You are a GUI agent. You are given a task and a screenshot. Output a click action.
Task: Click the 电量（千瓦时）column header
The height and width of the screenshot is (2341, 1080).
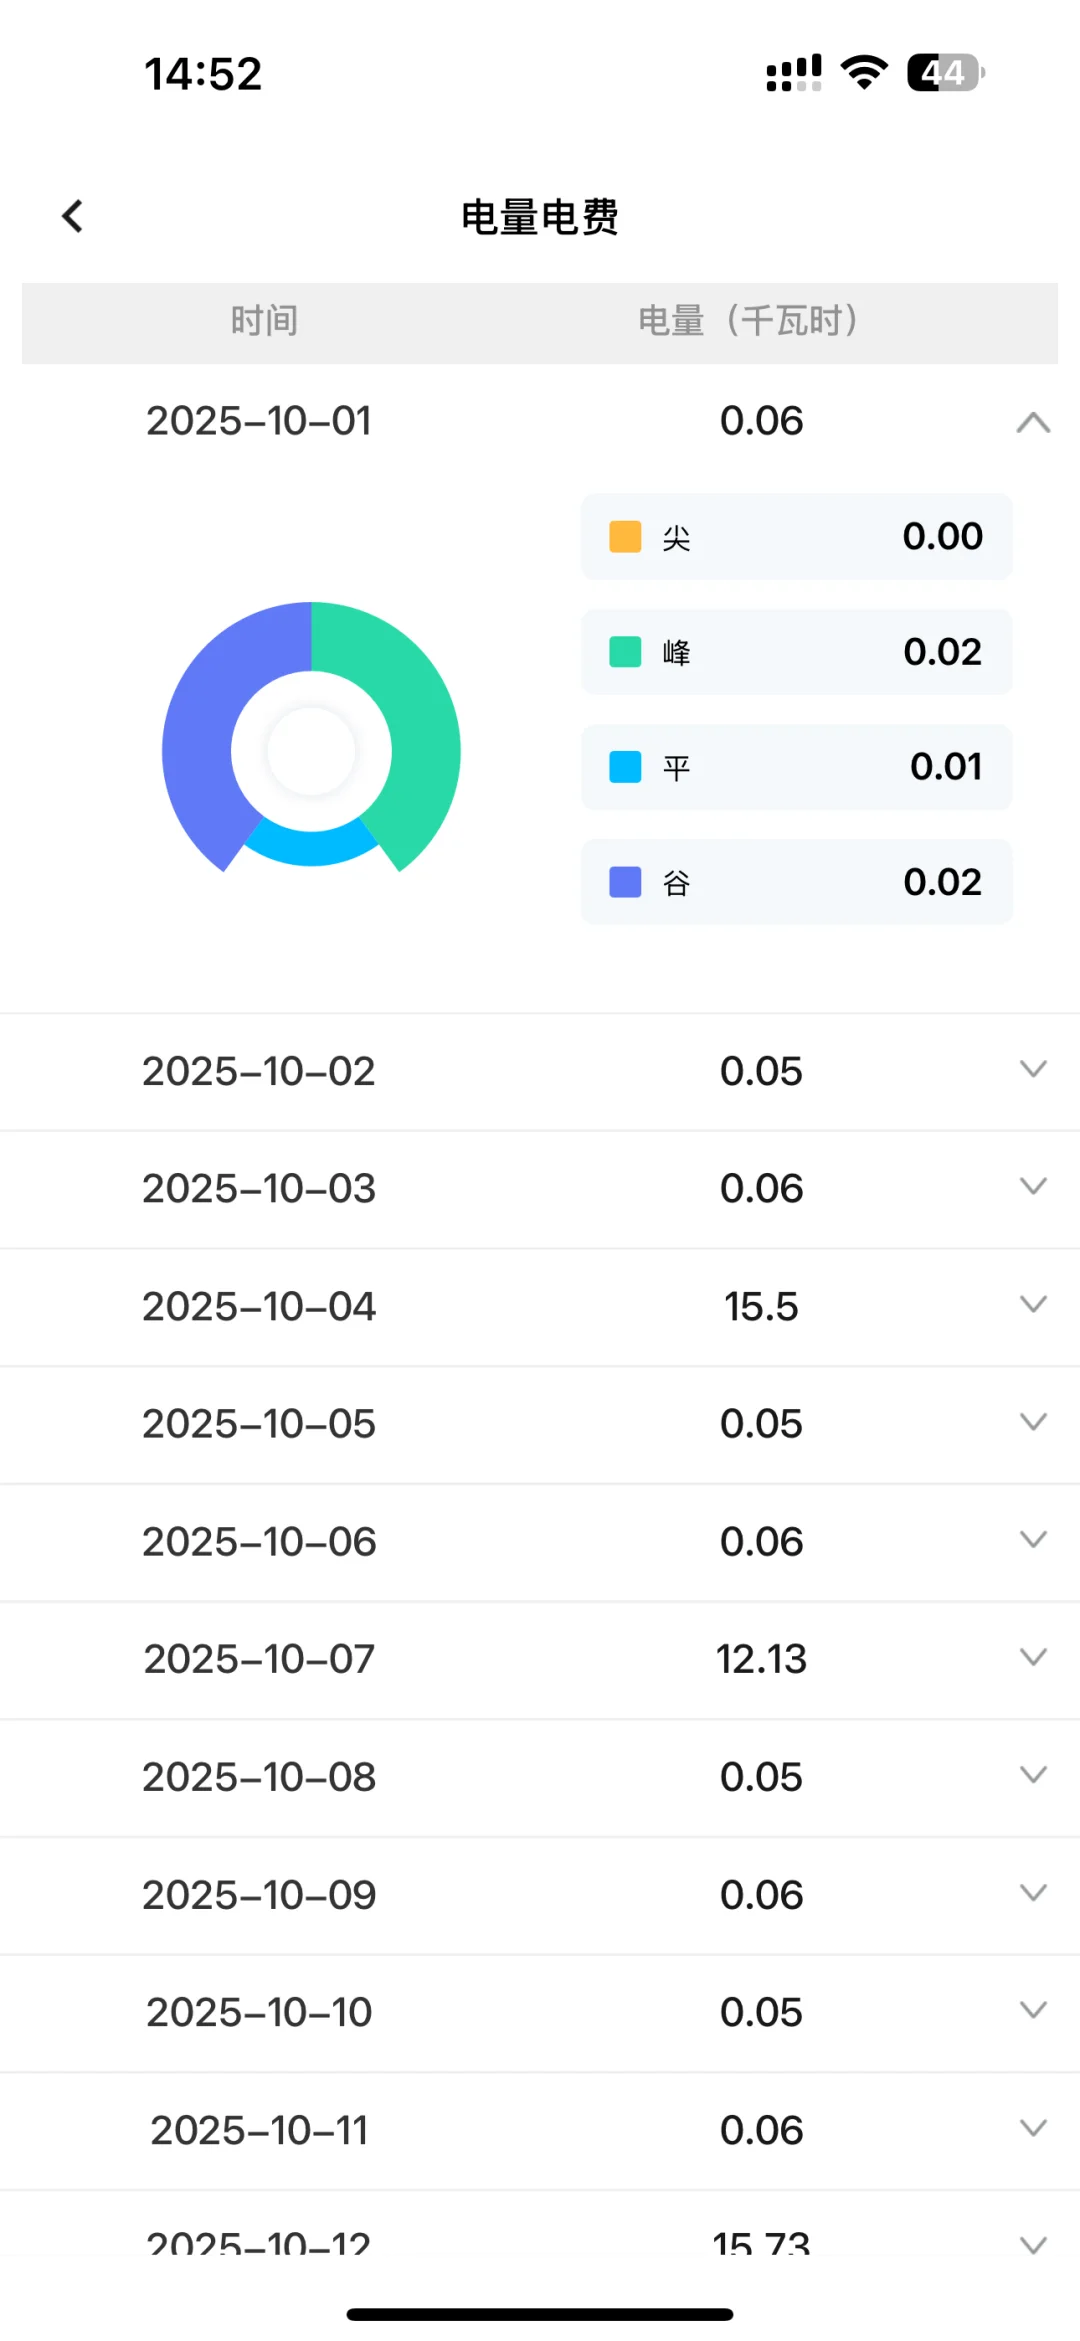coord(748,321)
